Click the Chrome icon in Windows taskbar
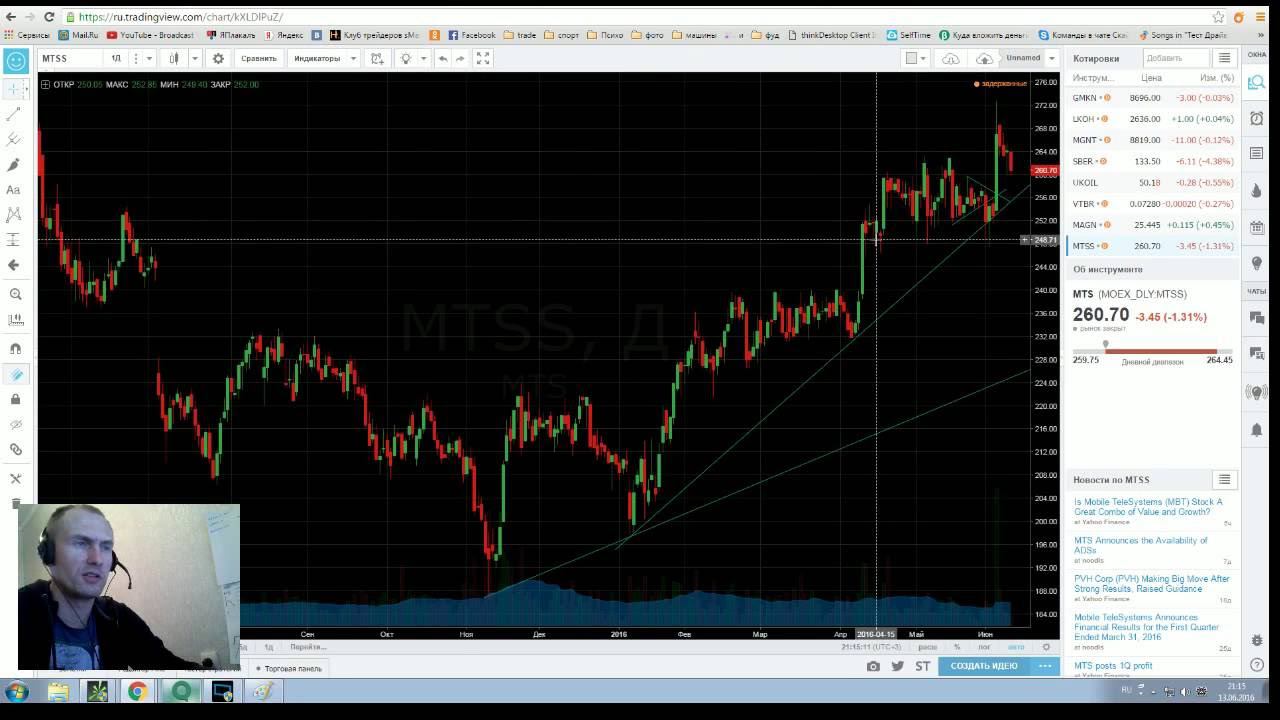This screenshot has width=1280, height=720. [x=137, y=691]
